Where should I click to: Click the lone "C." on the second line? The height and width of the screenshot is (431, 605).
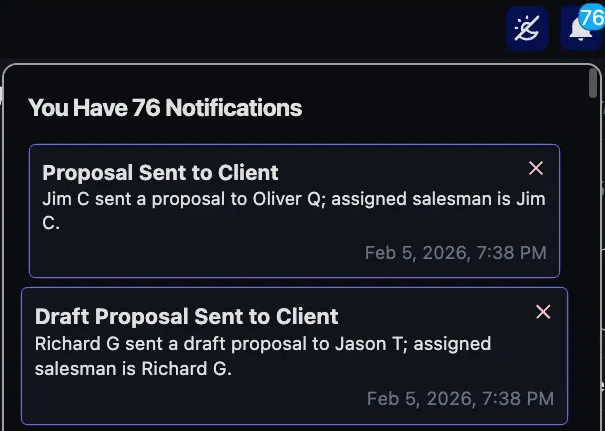pos(51,223)
